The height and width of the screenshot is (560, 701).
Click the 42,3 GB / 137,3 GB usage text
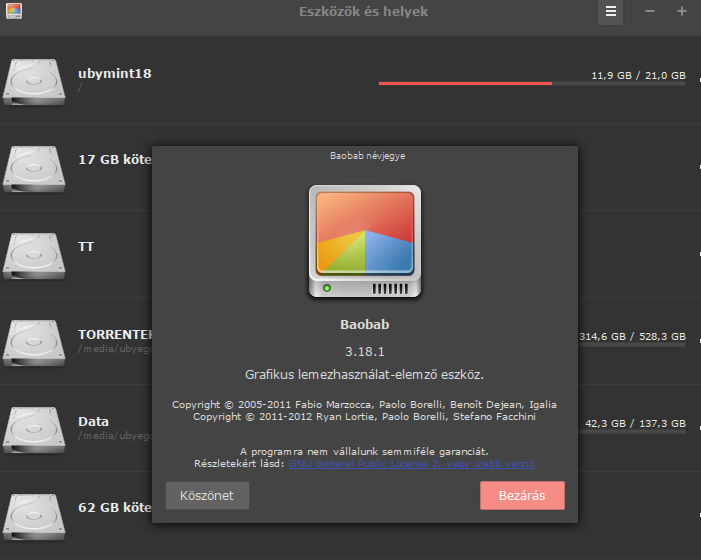pos(635,423)
